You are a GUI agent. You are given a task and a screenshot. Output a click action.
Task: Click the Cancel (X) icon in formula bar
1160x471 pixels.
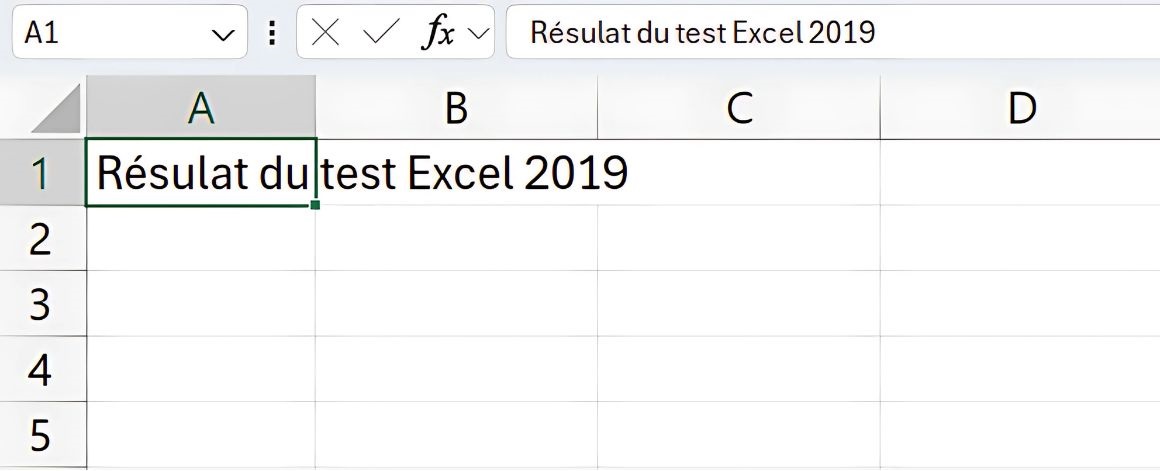coord(325,33)
